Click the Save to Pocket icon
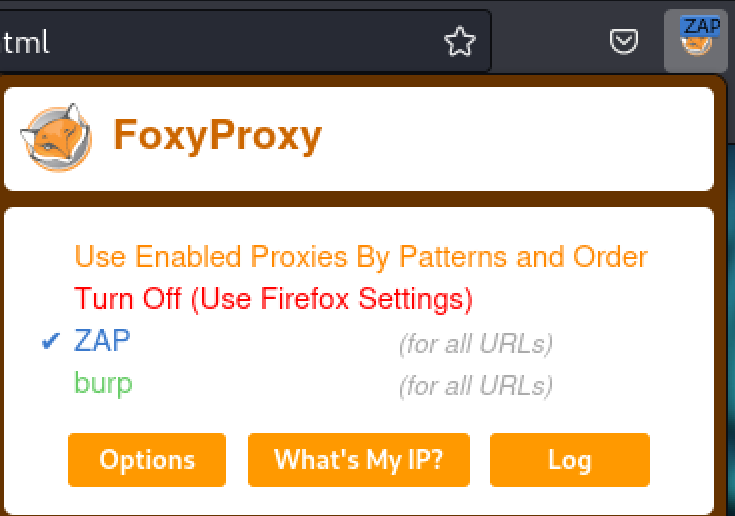The width and height of the screenshot is (735, 516). (x=625, y=41)
